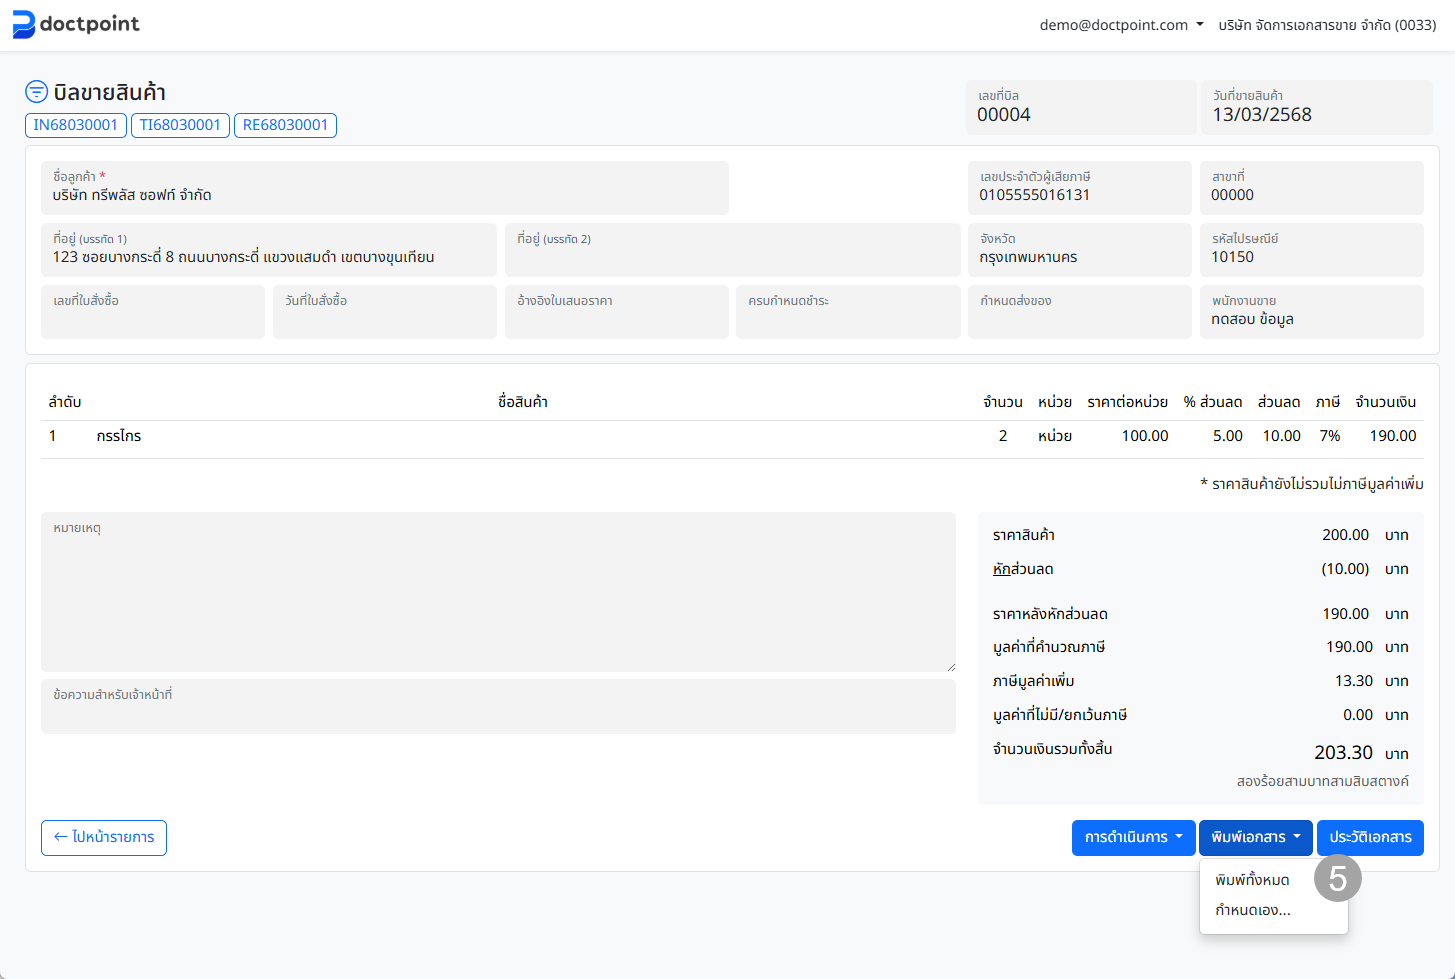Select พิมพ์ทั้งหมด from the print menu
The width and height of the screenshot is (1455, 979).
1252,881
